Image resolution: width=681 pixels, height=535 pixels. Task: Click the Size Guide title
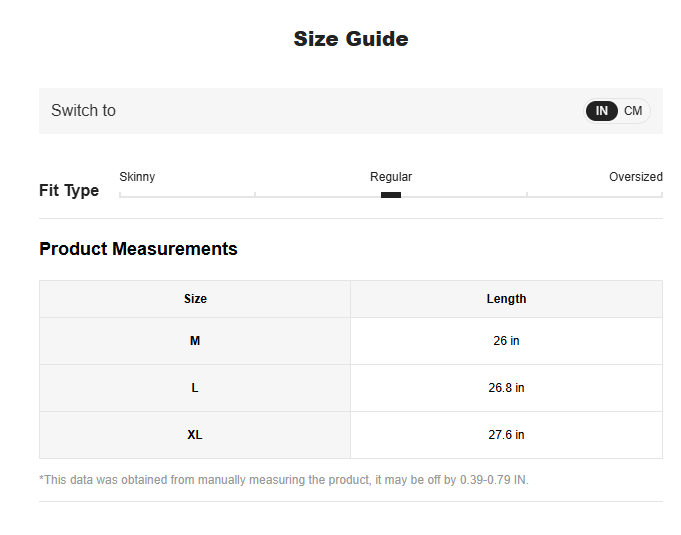point(350,39)
